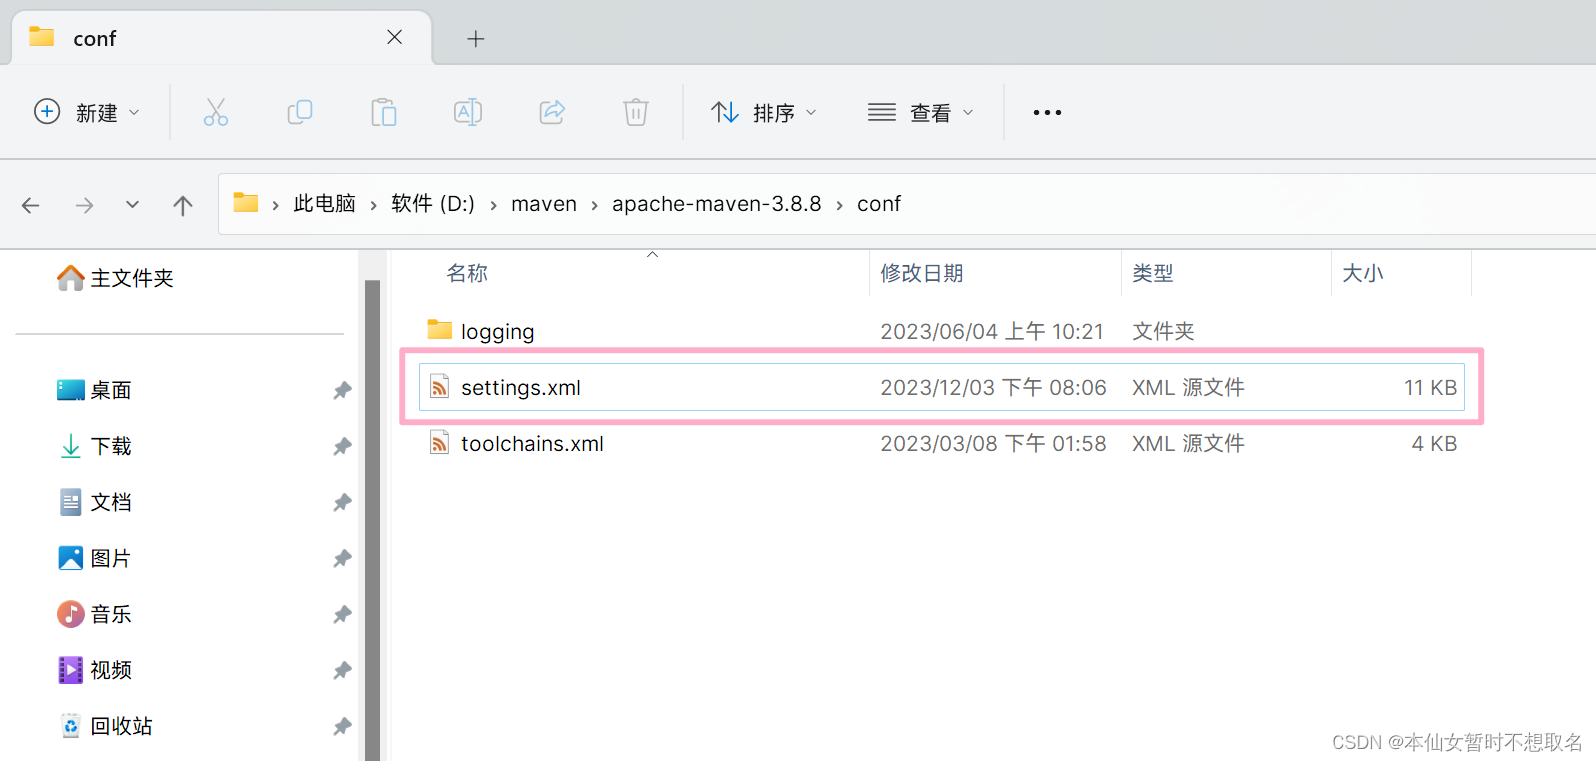Sort by 名称 column header
Screen dimensions: 1596x761
click(x=467, y=273)
